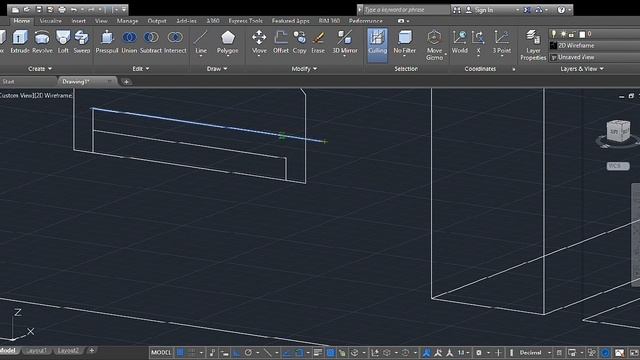Open the No Filter selection dropdown
The height and width of the screenshot is (360, 640).
pyautogui.click(x=404, y=42)
